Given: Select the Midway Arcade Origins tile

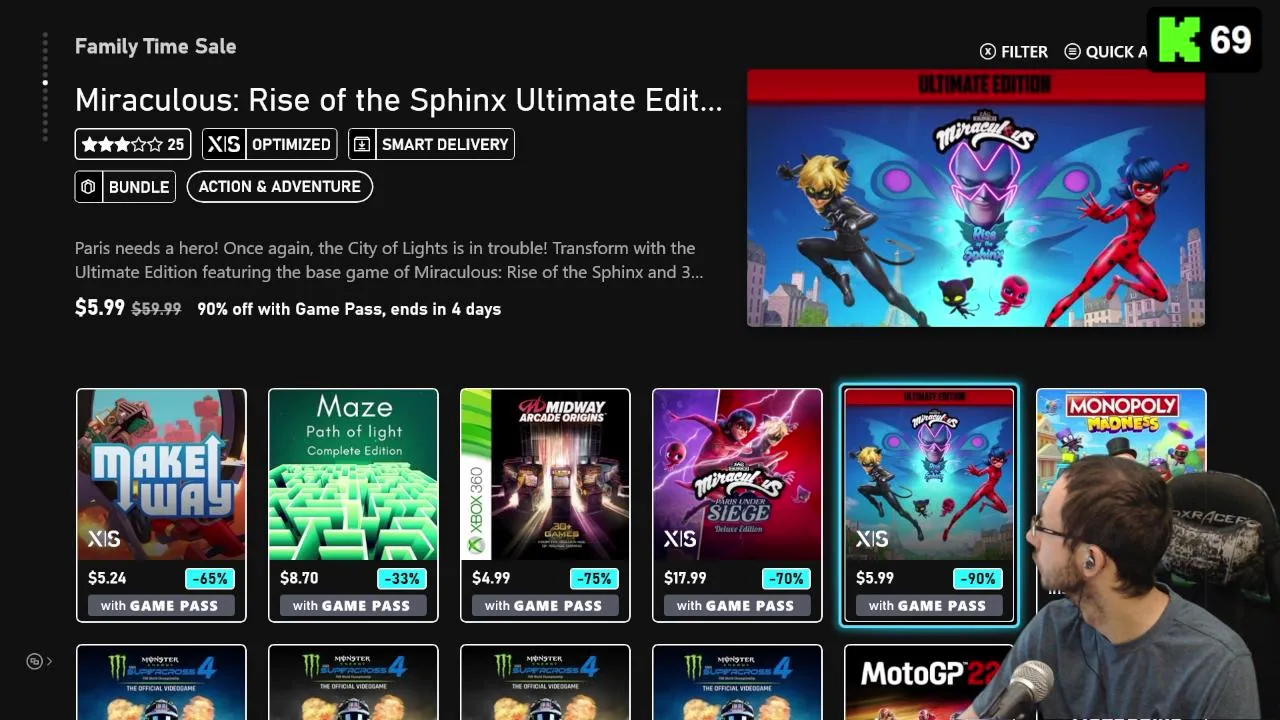Looking at the screenshot, I should pos(545,505).
